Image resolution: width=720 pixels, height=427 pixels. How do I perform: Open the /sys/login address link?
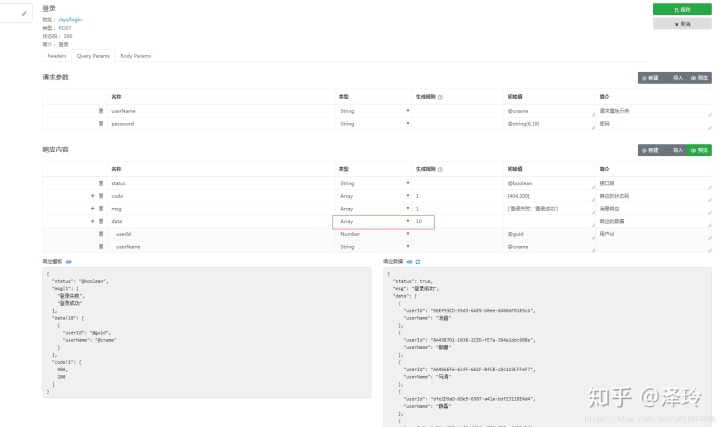pos(70,20)
